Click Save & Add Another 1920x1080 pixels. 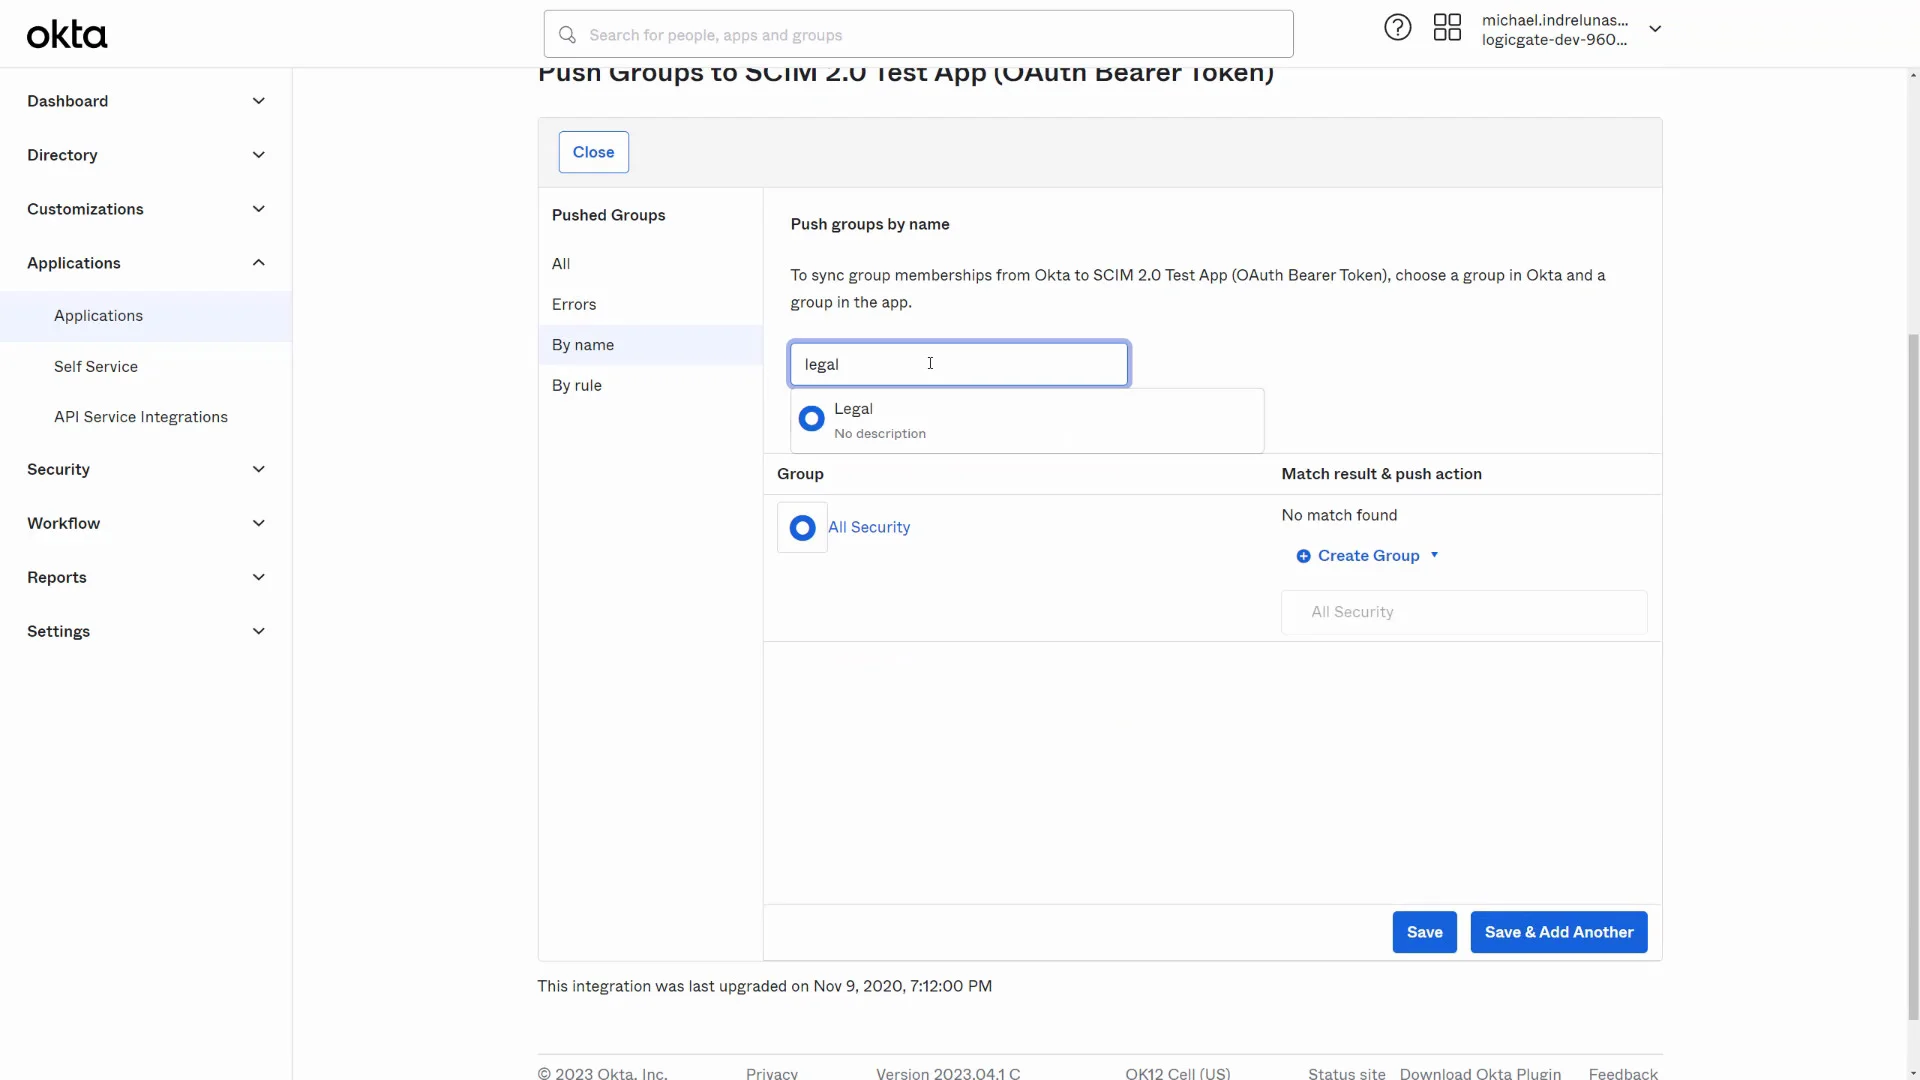(x=1558, y=932)
